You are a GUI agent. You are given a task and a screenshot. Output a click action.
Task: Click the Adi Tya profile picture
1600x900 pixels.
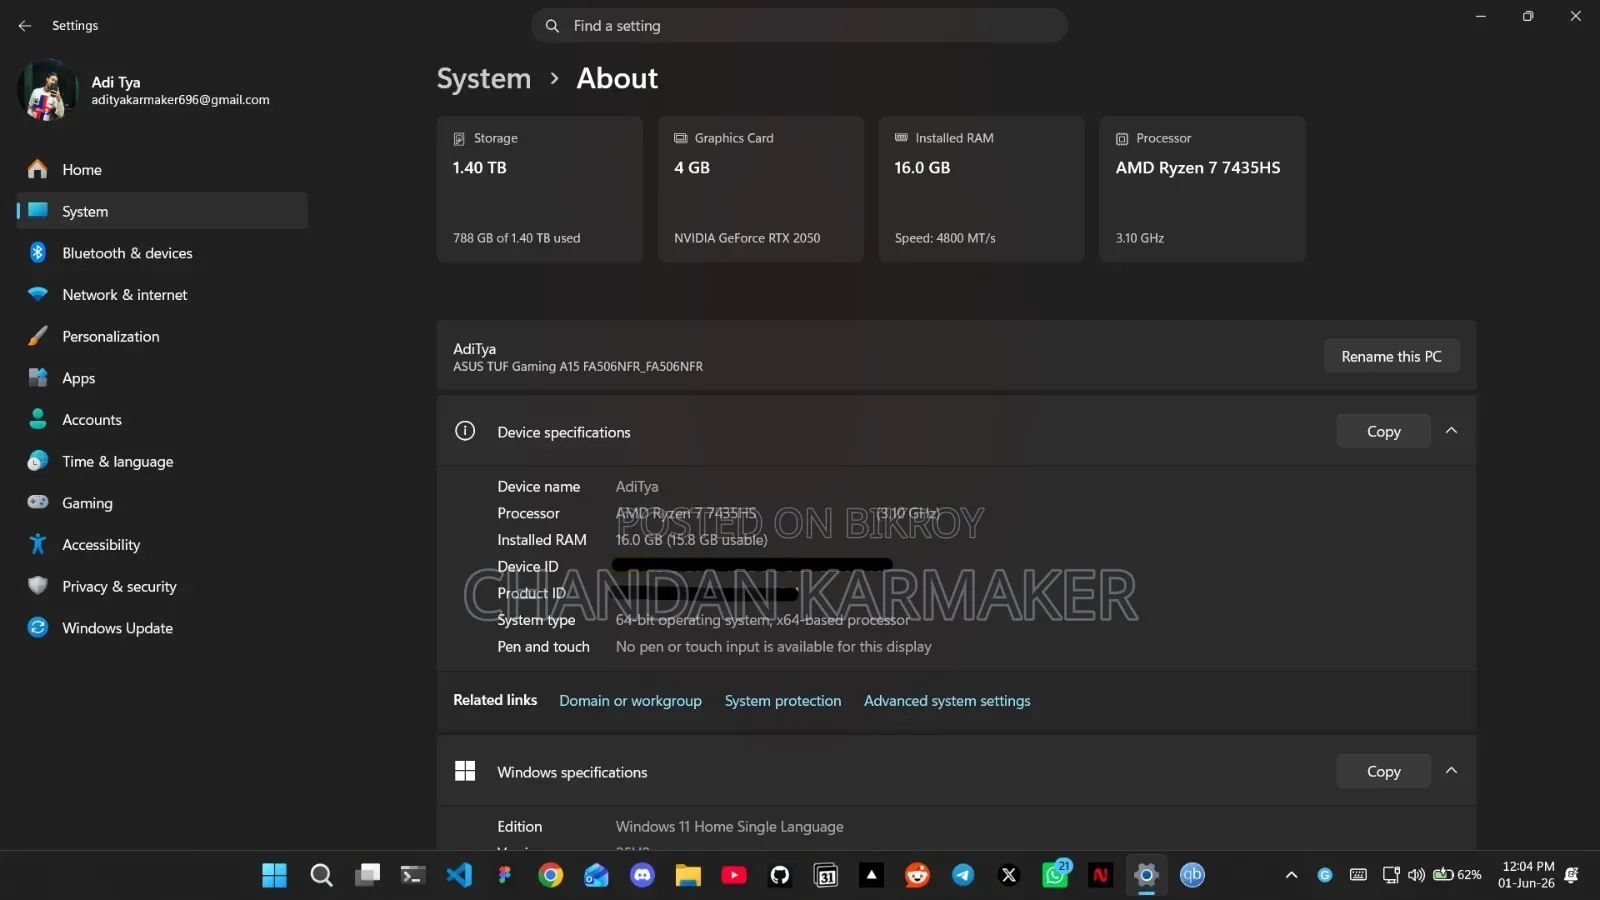[47, 90]
